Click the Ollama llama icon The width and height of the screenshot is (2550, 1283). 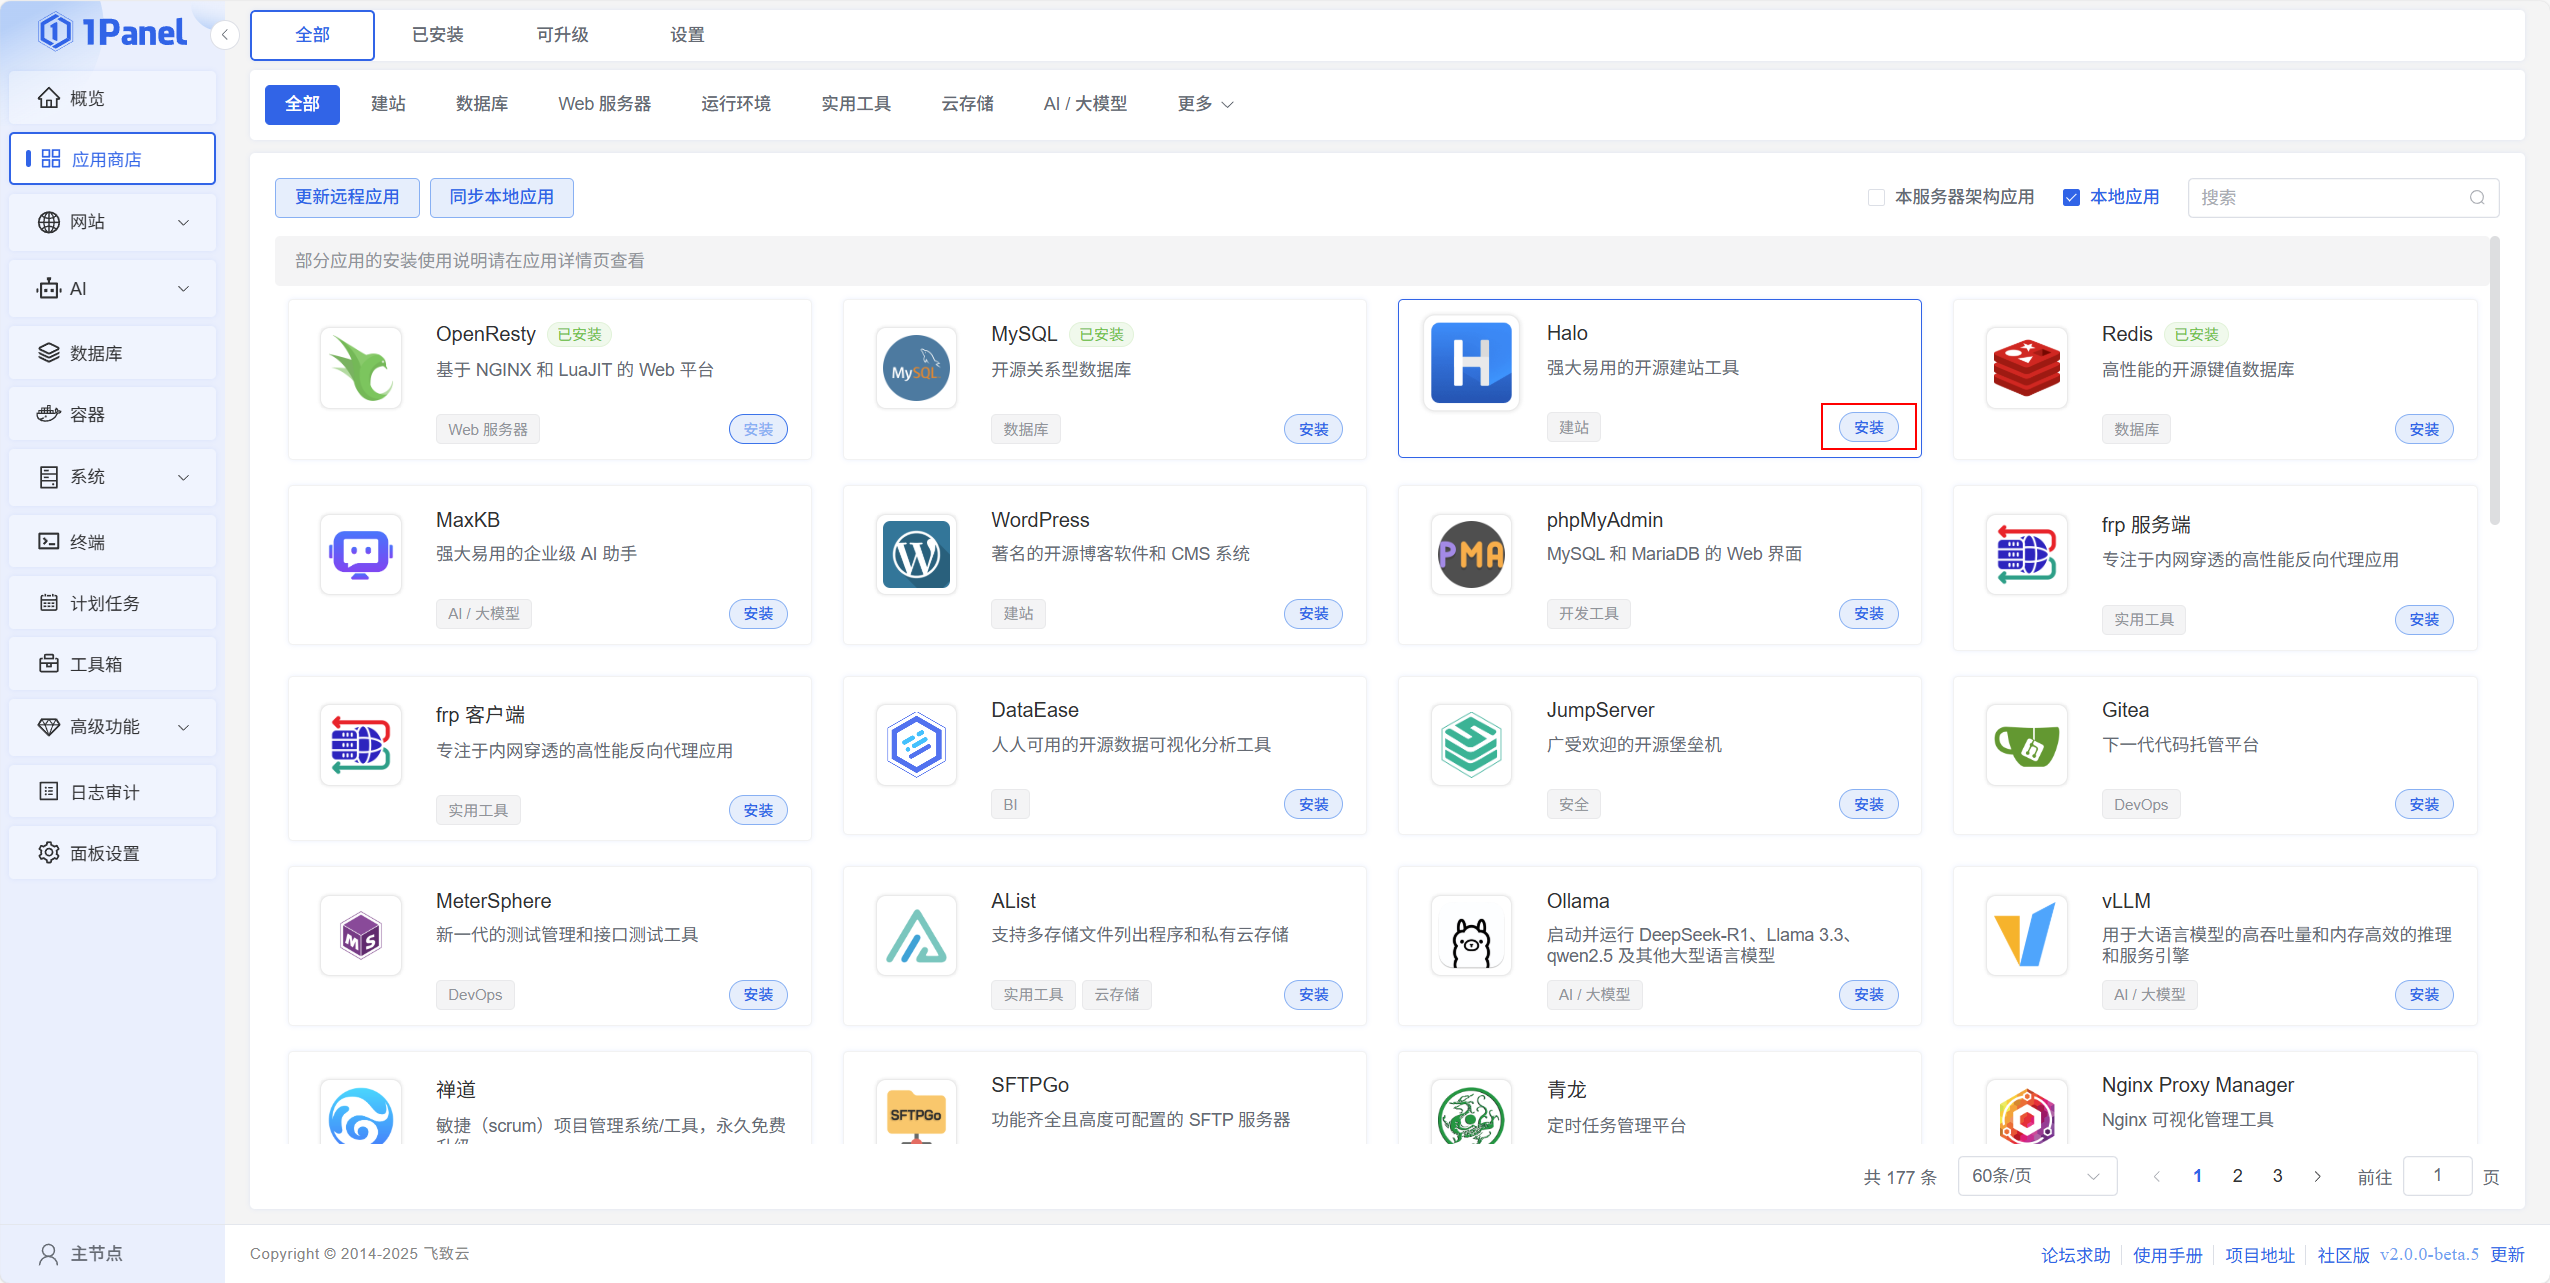point(1471,935)
